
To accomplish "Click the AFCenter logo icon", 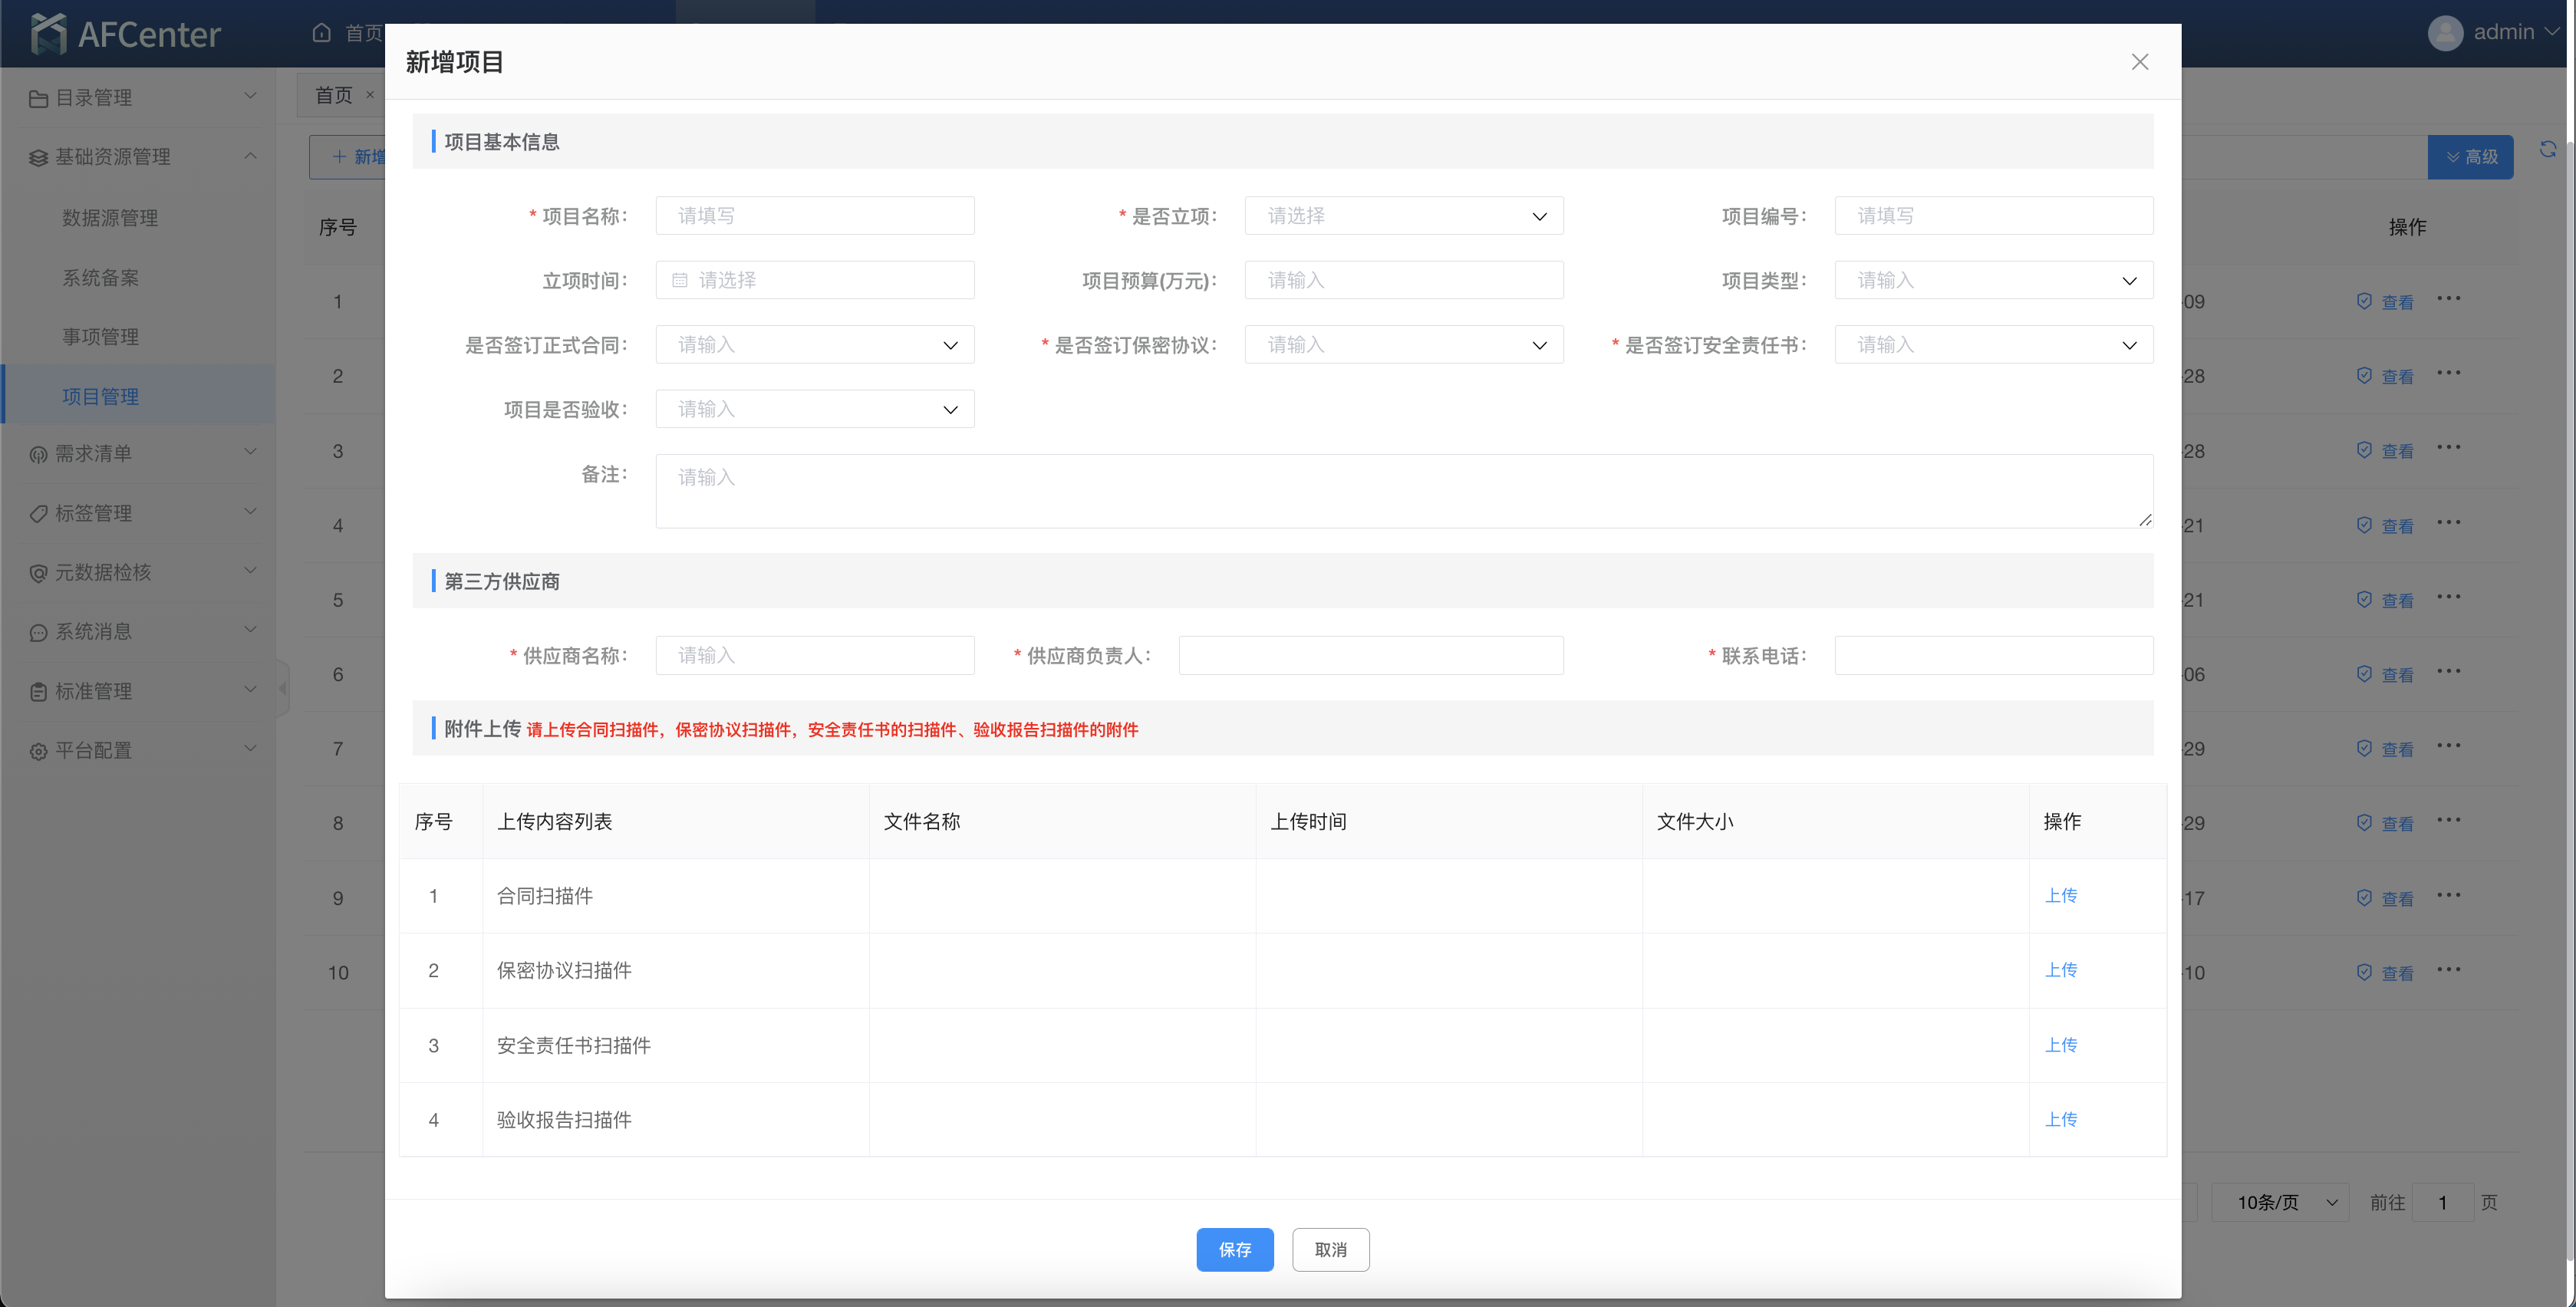I will [48, 33].
